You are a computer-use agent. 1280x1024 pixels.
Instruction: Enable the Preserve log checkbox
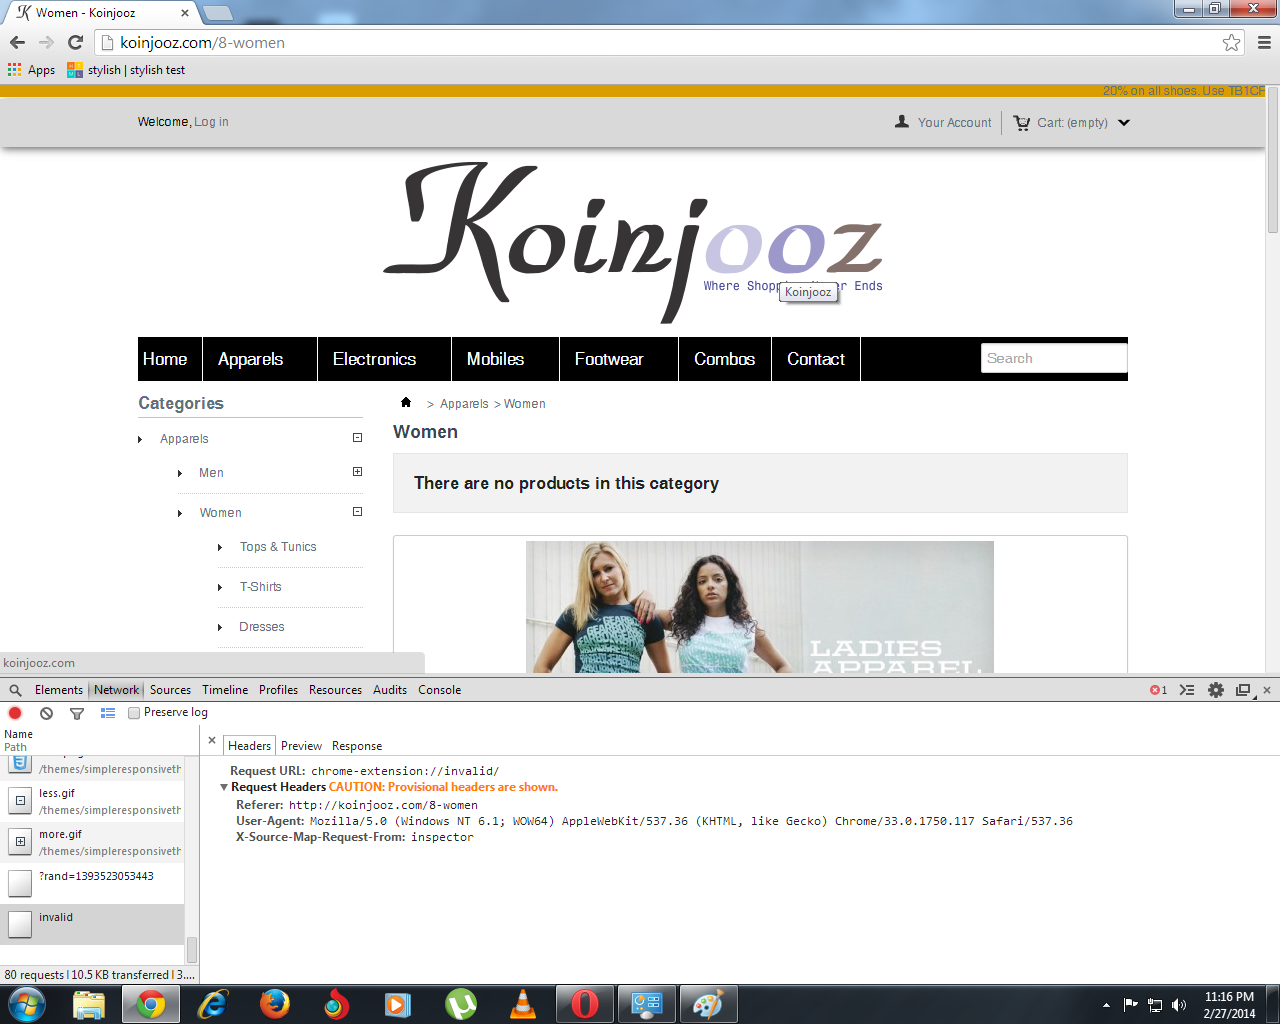[134, 713]
